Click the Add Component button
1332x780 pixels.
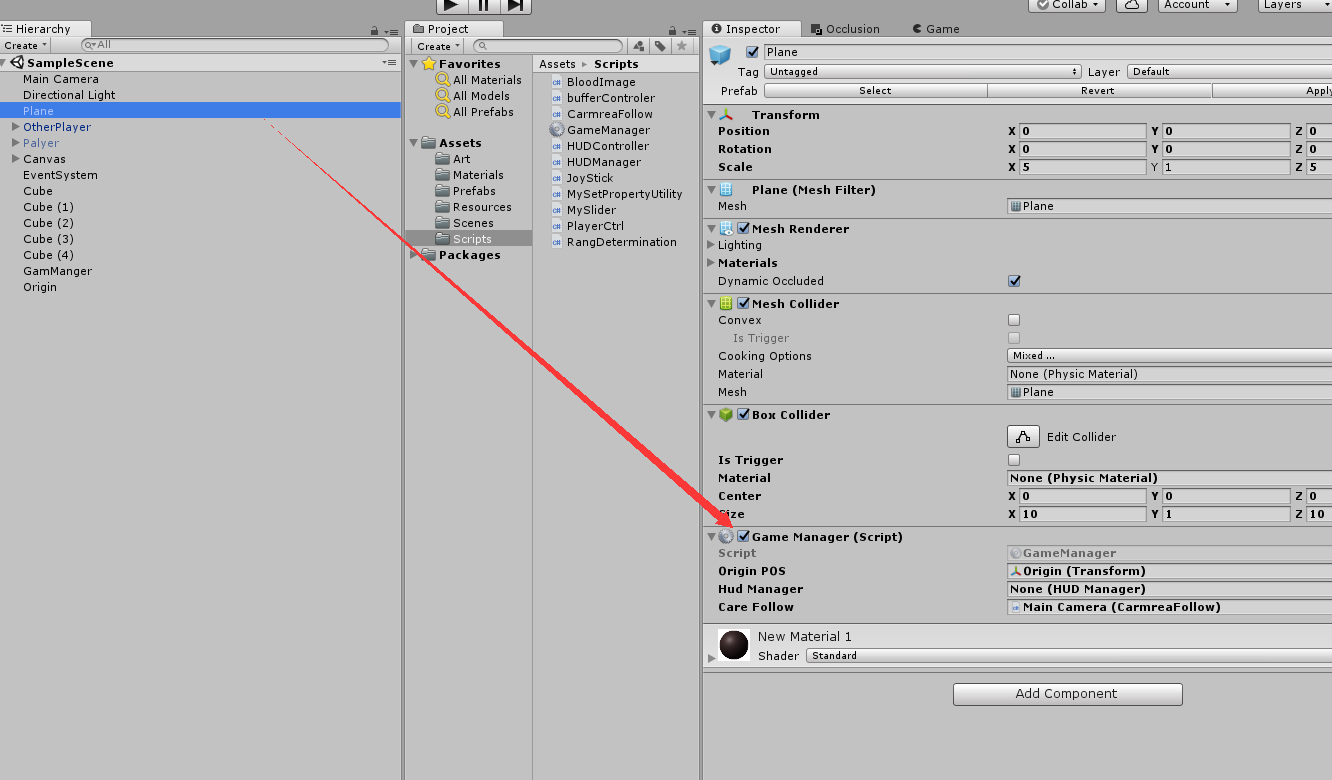(1067, 694)
